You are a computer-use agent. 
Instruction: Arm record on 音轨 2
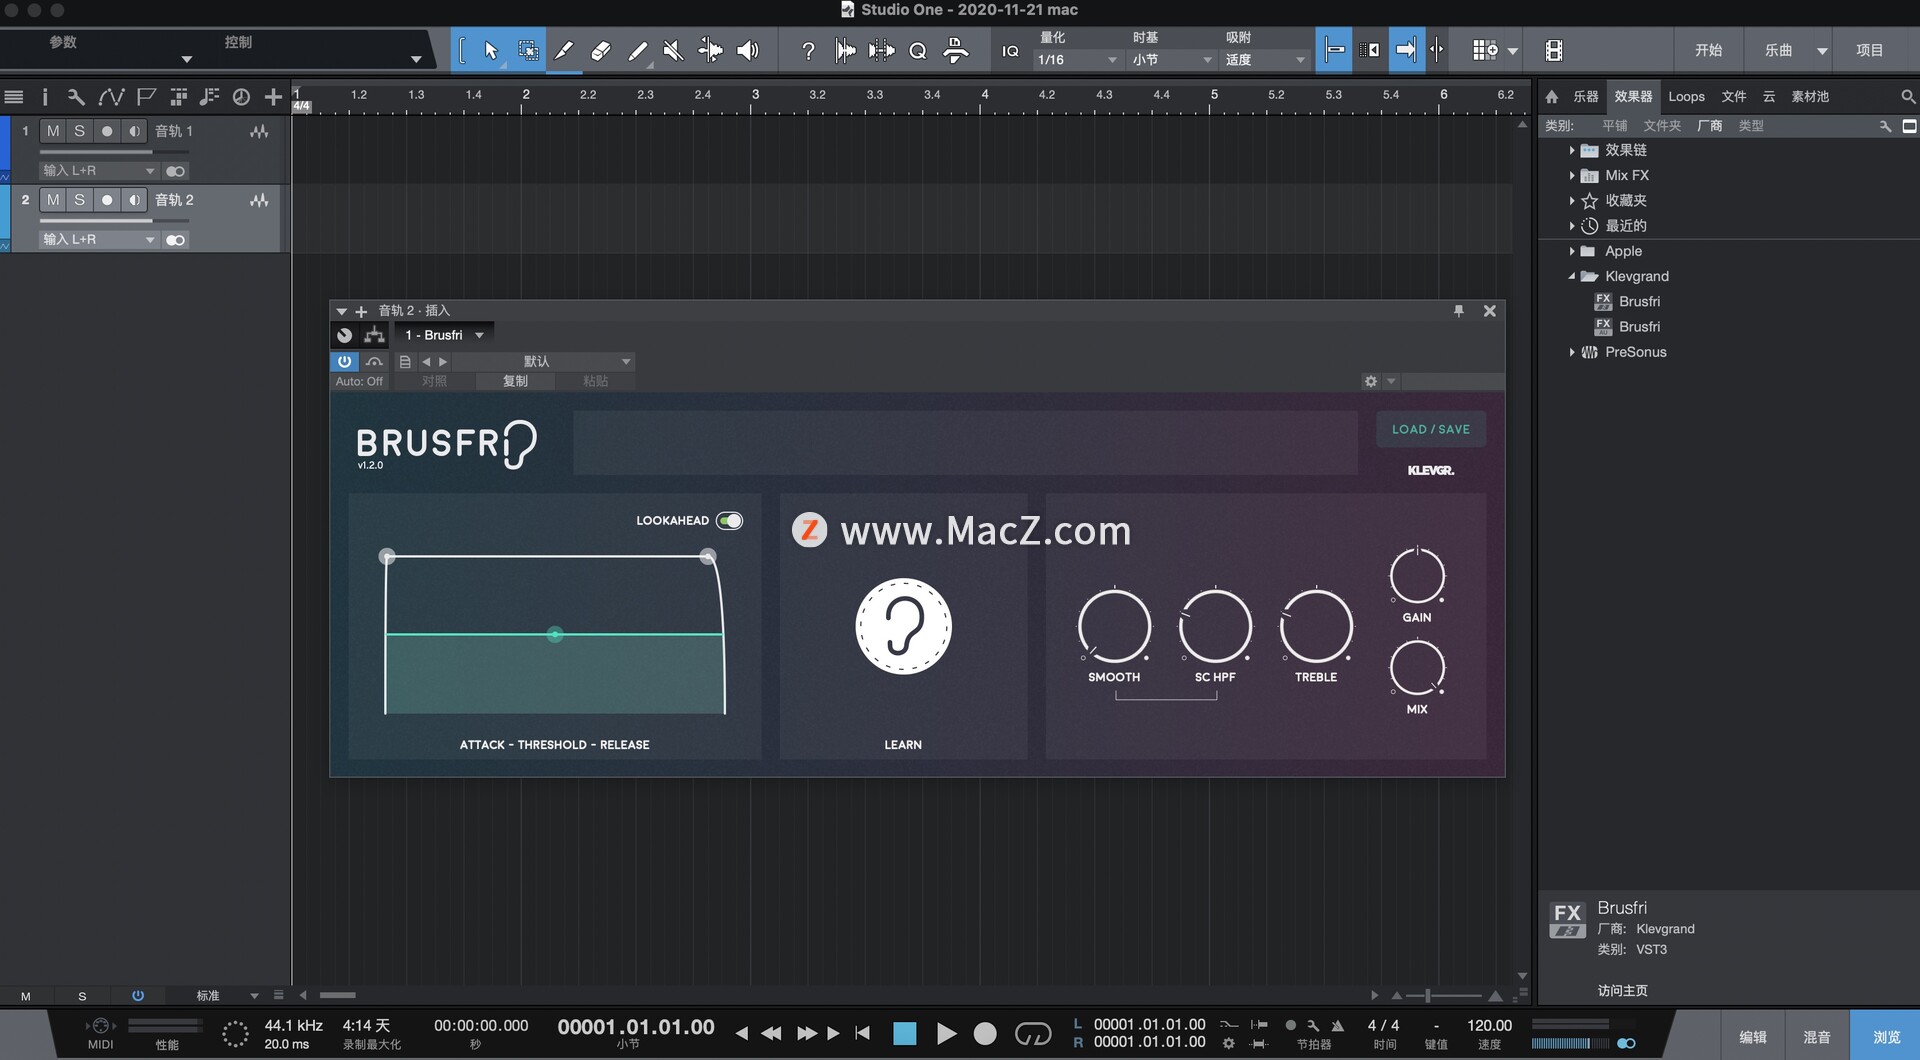tap(107, 200)
